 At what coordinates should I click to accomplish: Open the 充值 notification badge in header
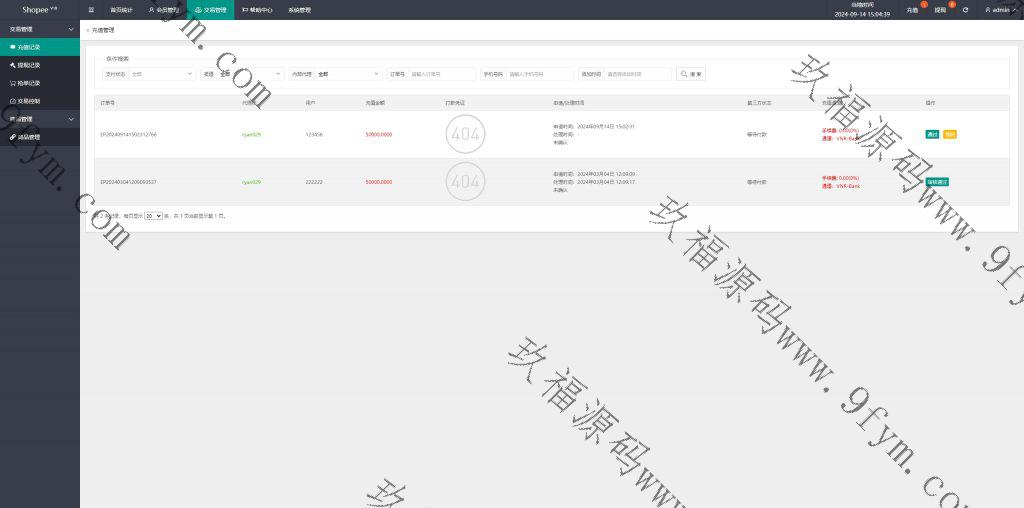911,10
